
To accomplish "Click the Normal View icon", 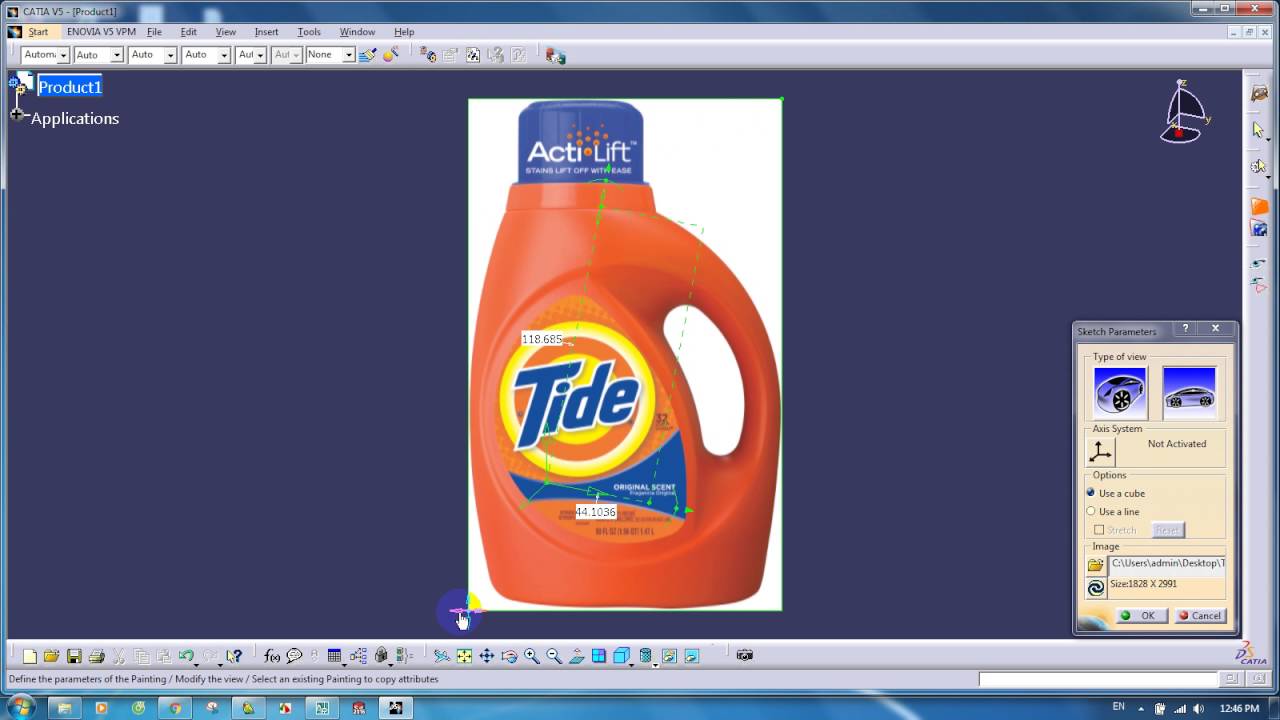I will point(577,656).
